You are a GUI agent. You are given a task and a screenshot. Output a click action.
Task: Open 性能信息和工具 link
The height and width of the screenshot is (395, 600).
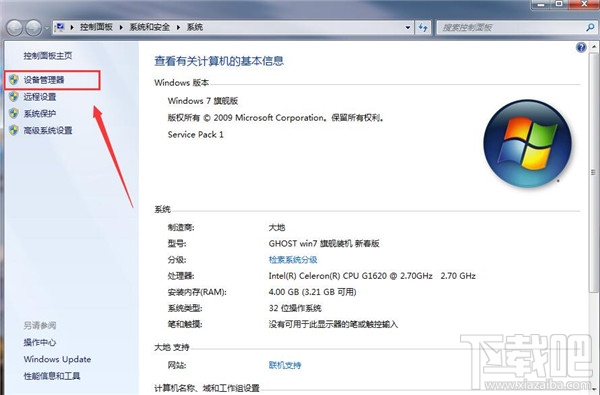point(52,376)
